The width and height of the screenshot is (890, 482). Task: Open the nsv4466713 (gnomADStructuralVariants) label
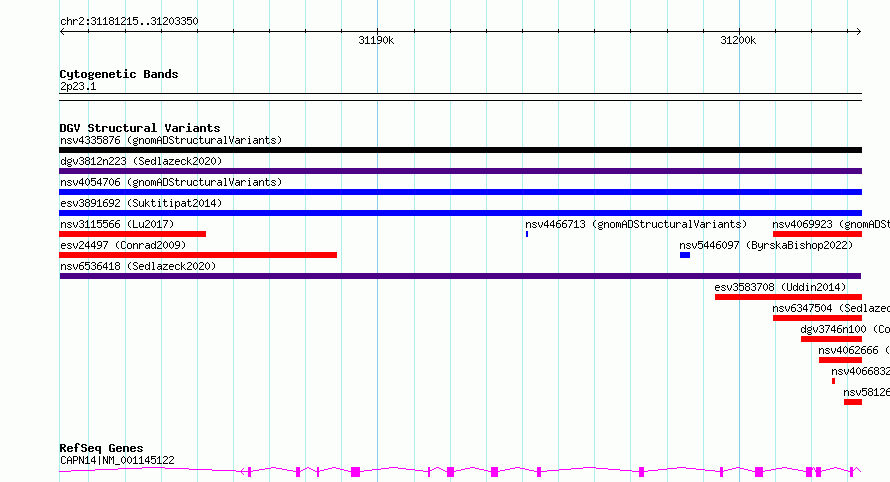click(x=636, y=224)
